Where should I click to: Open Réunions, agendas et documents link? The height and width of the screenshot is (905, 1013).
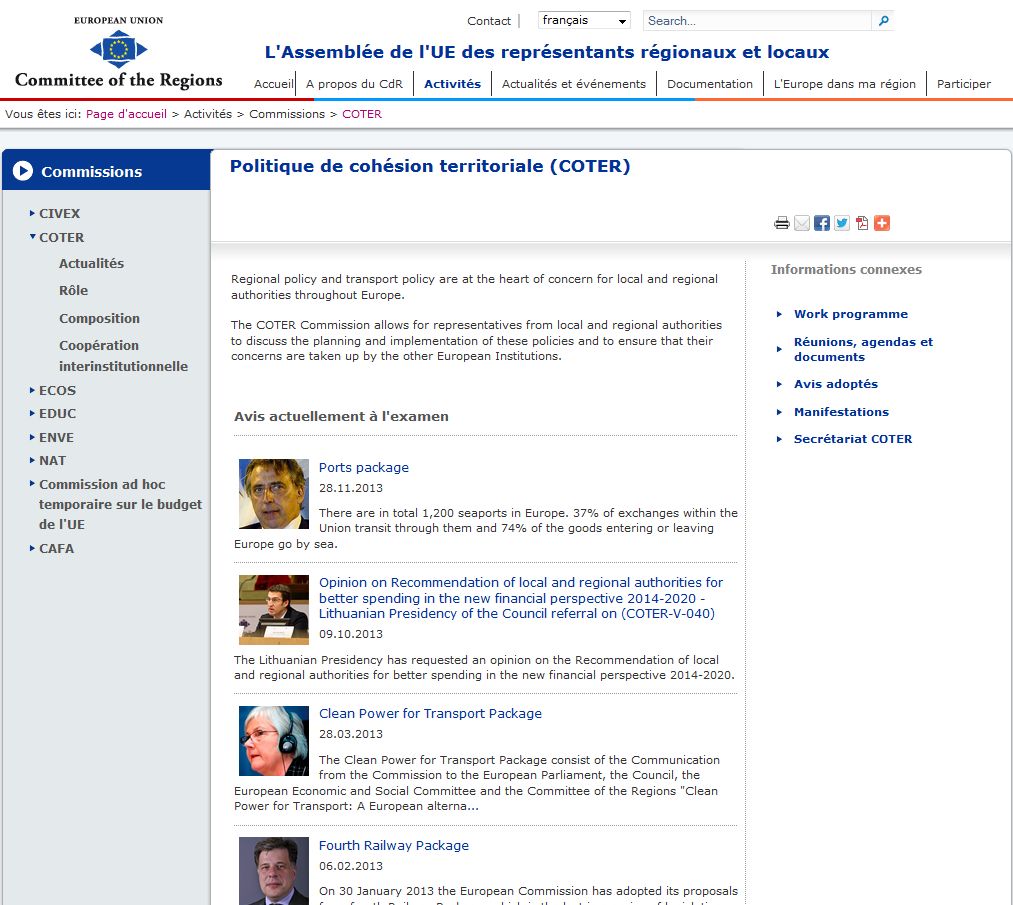pyautogui.click(x=863, y=349)
